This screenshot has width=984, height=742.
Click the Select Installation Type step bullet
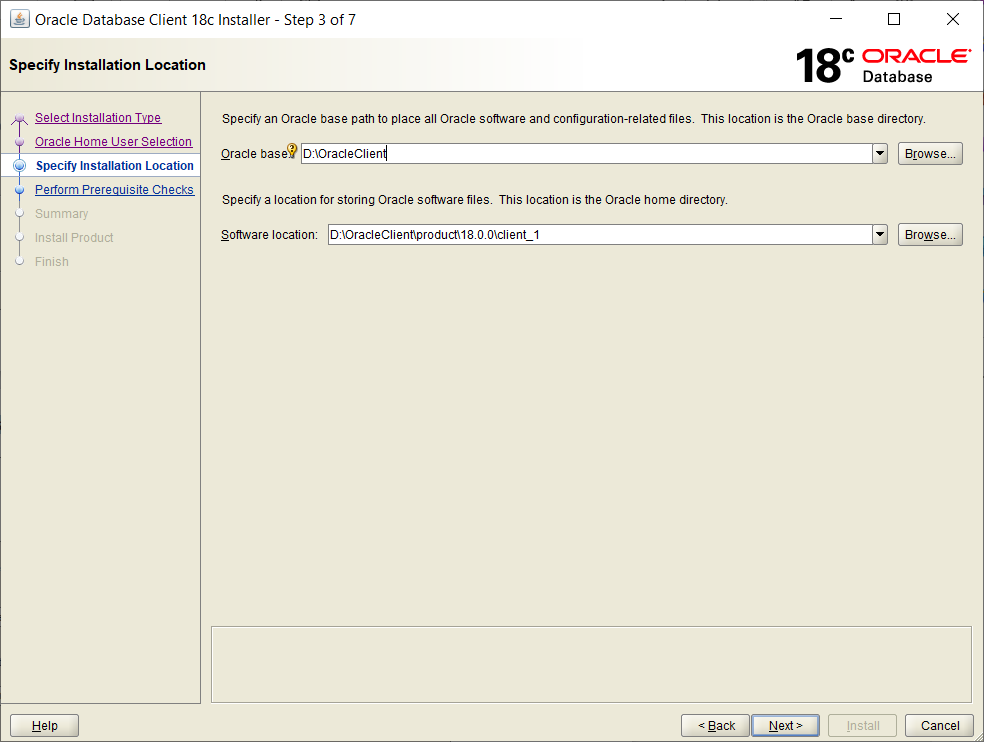point(19,118)
